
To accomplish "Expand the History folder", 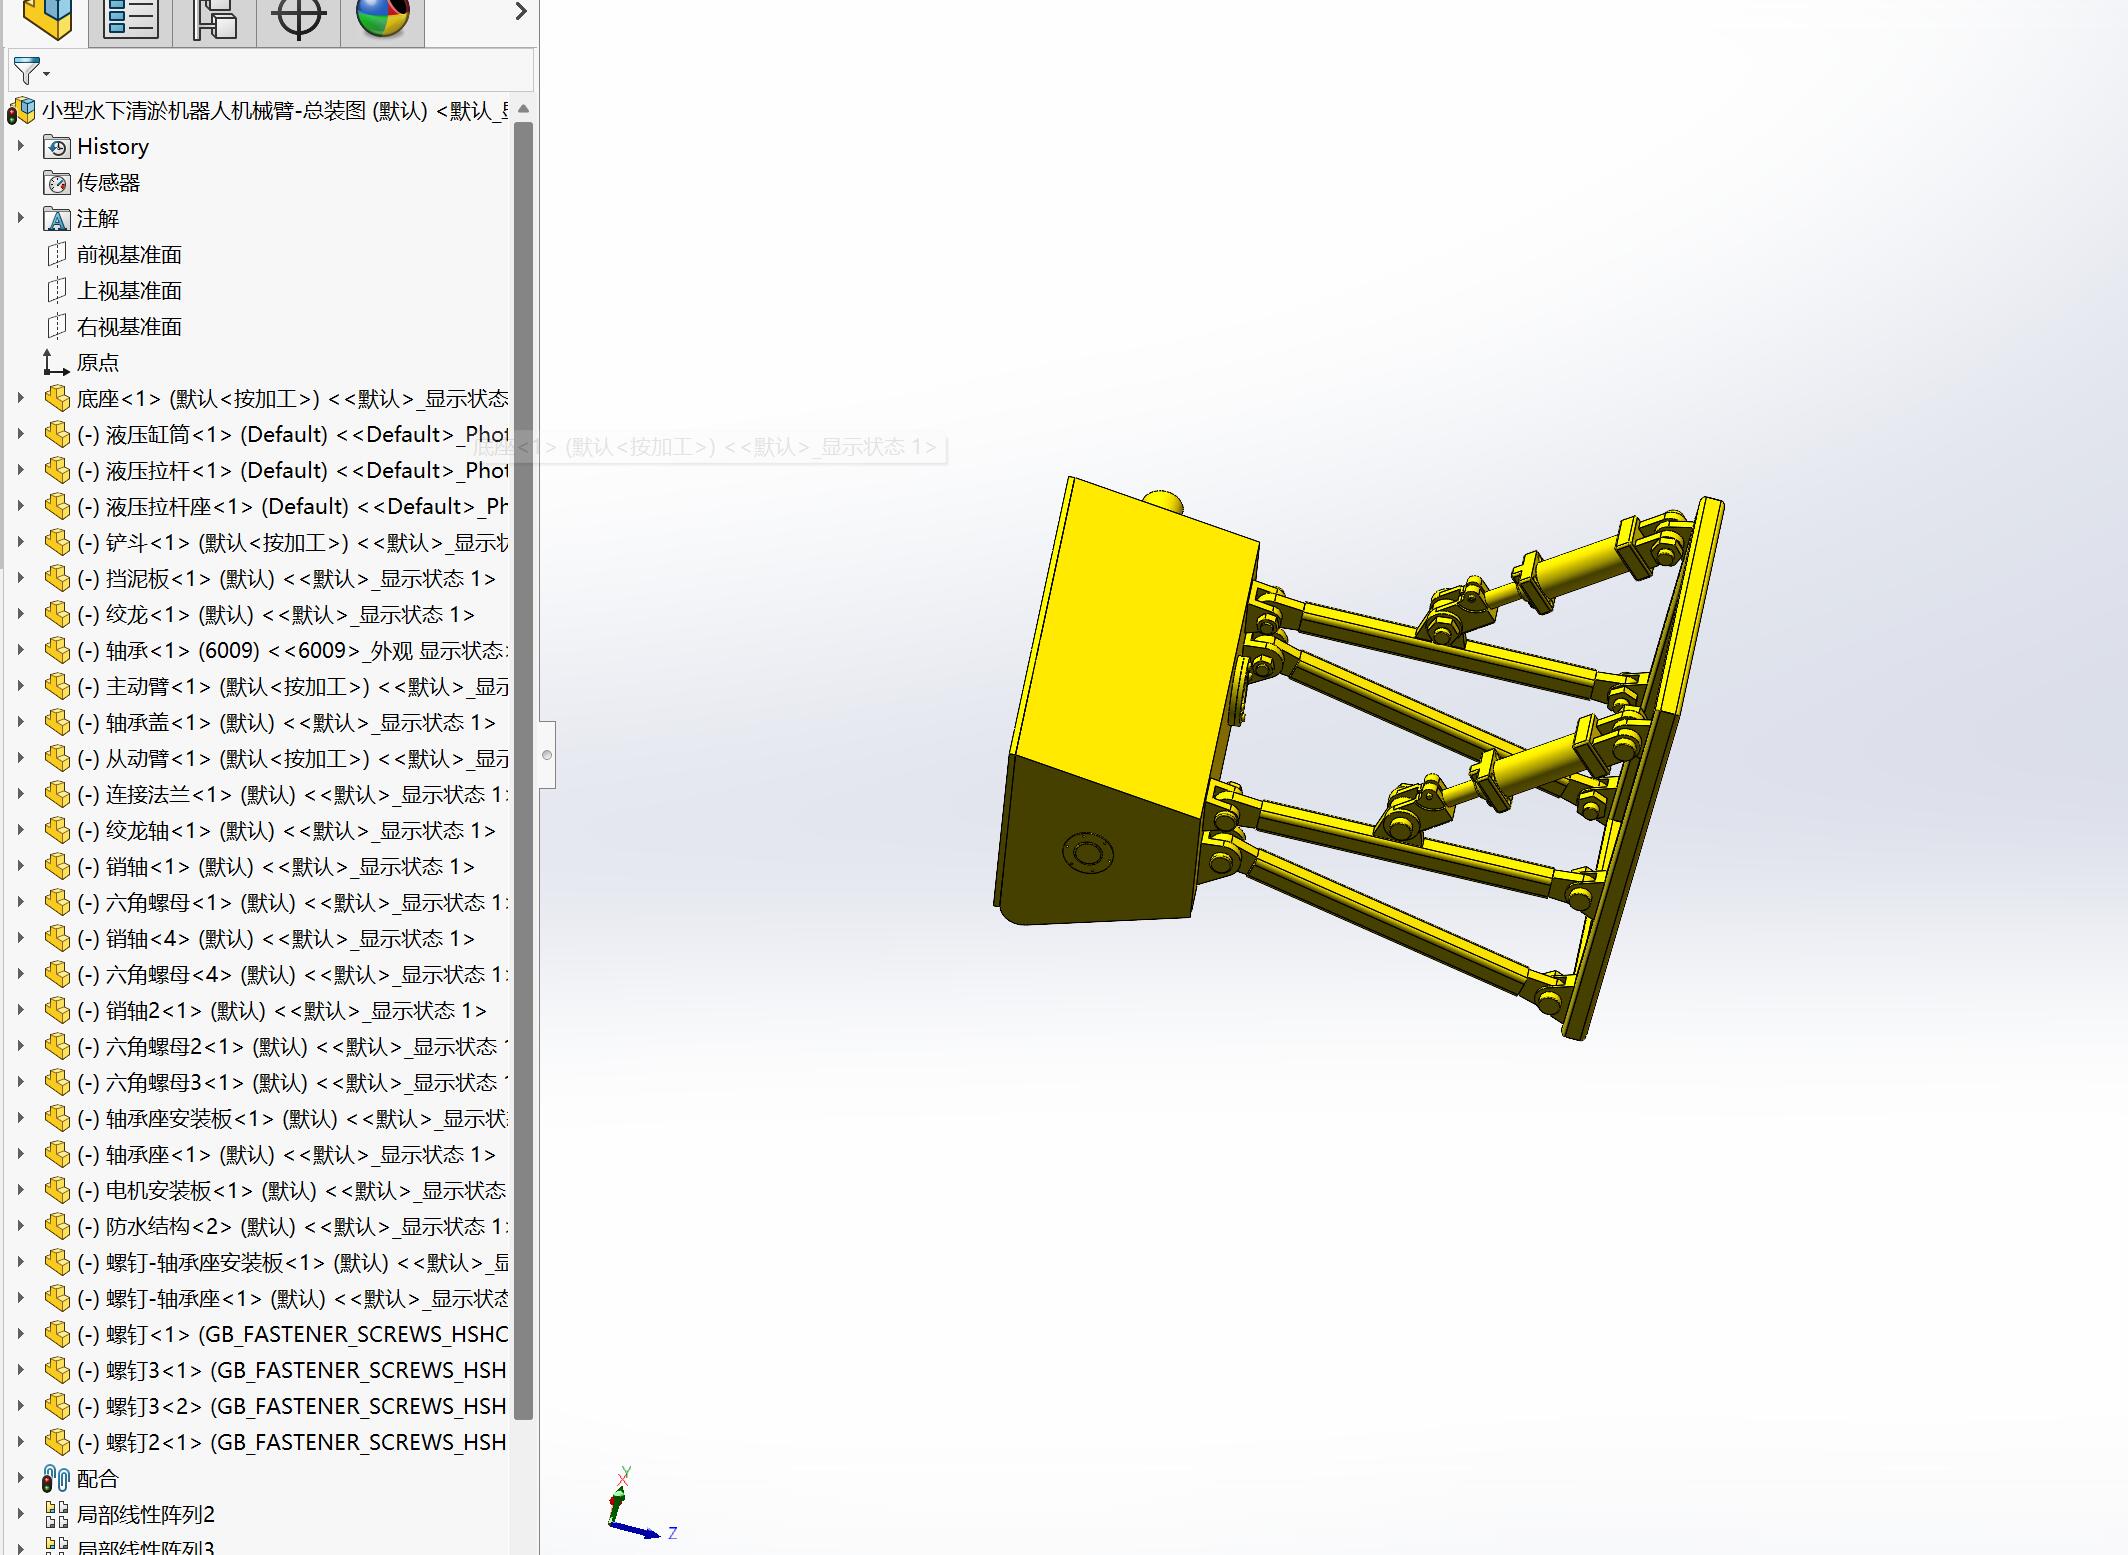I will 20,146.
